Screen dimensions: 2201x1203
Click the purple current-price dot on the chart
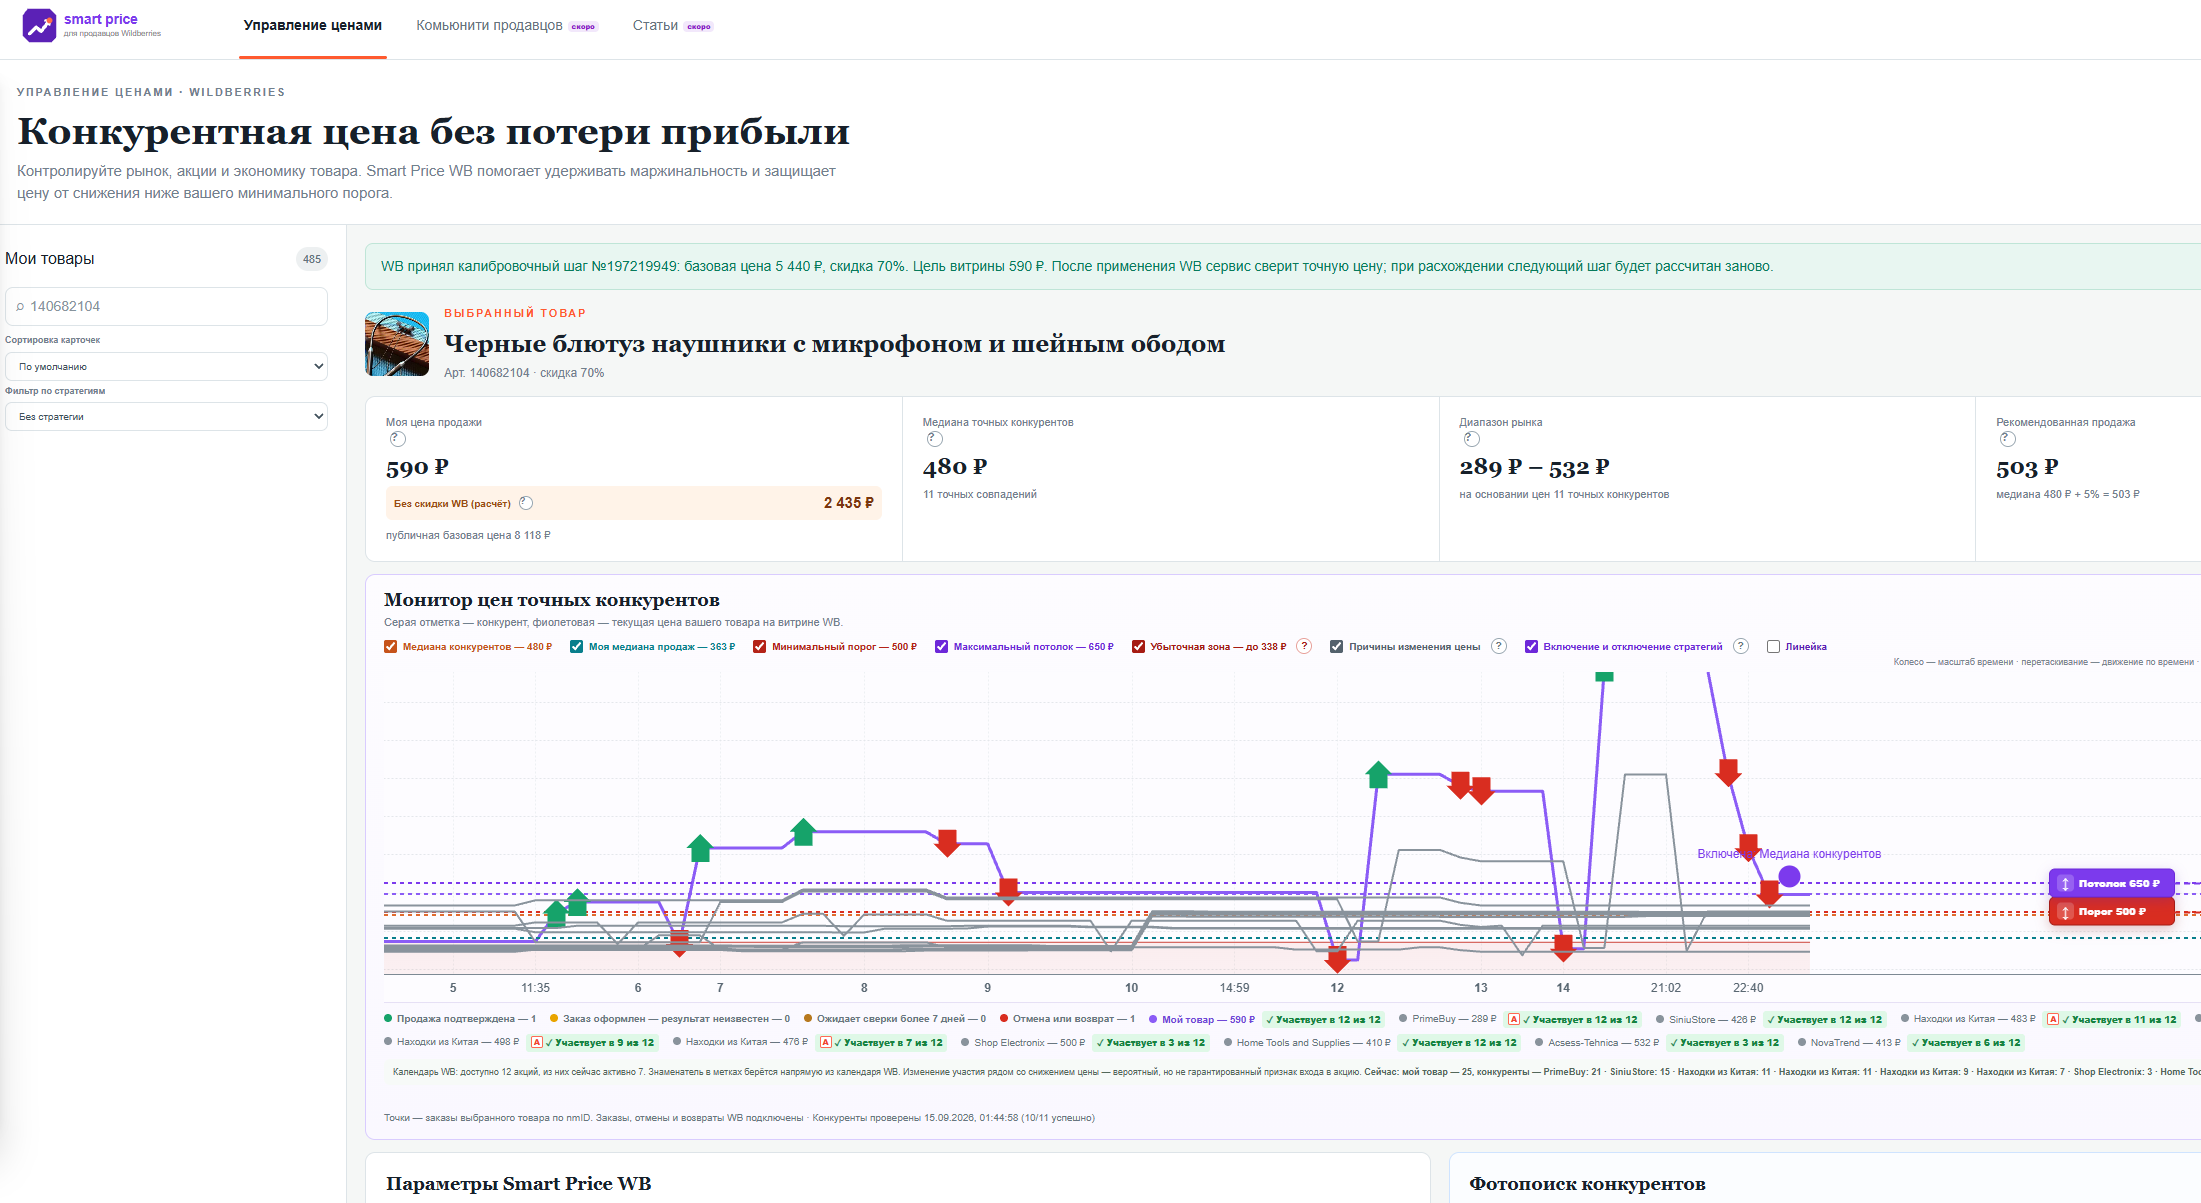1789,877
